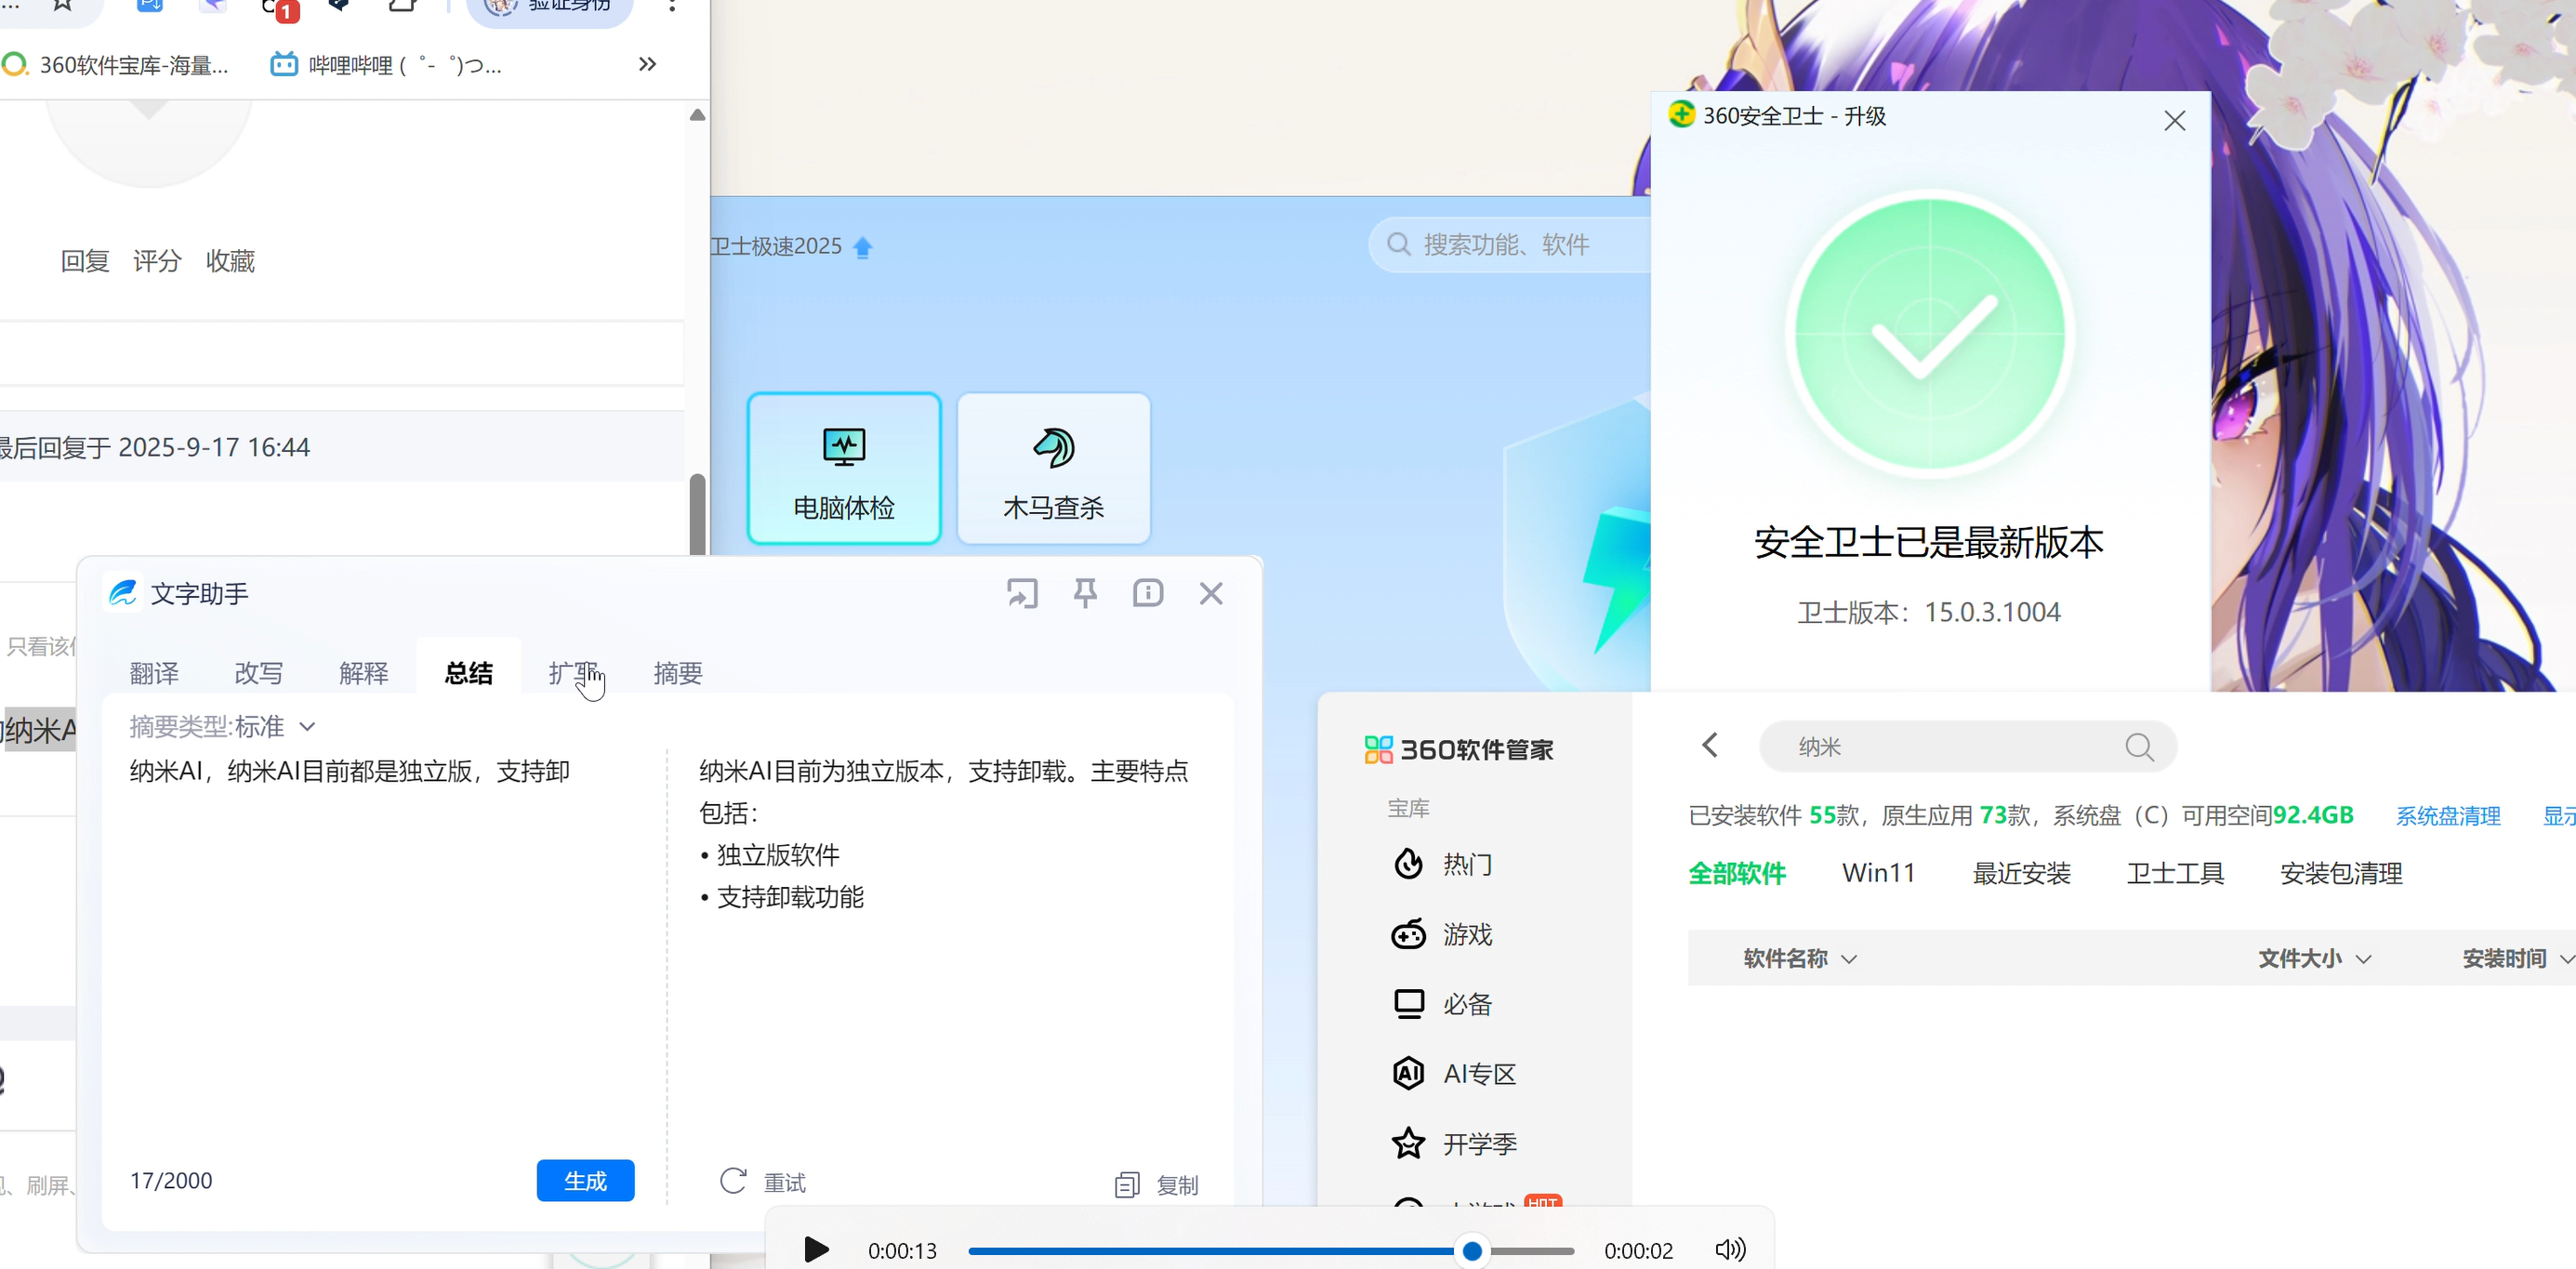Select the 安装包清理 tab

[x=2341, y=873]
